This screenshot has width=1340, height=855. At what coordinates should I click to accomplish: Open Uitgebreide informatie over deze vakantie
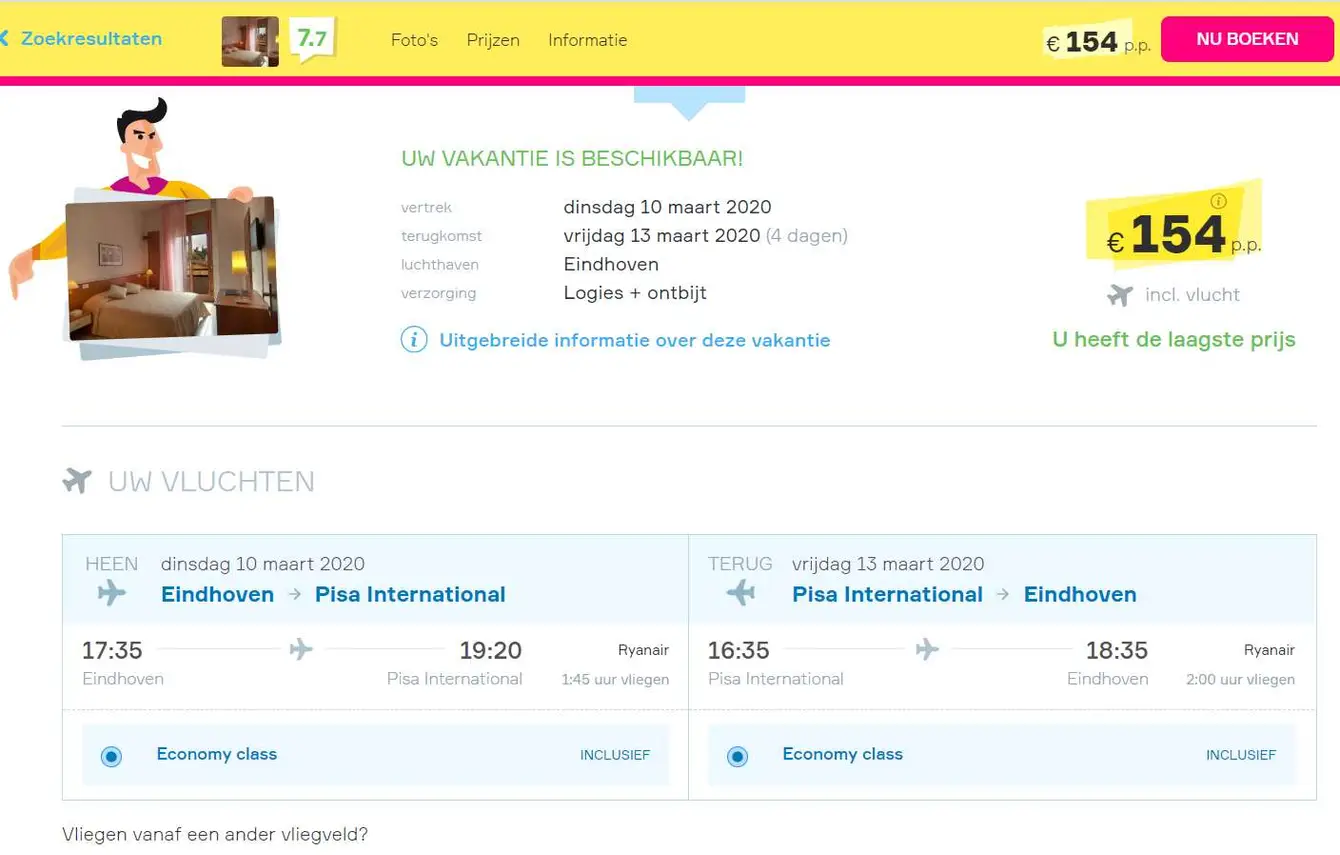635,340
